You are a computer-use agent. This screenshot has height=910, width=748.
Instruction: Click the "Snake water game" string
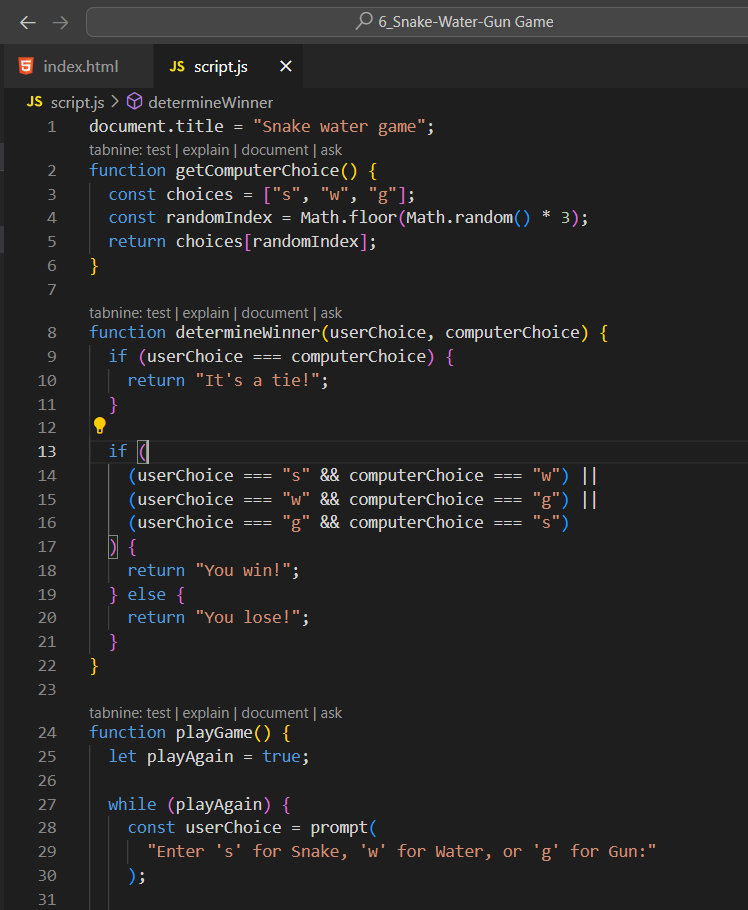[x=339, y=127]
